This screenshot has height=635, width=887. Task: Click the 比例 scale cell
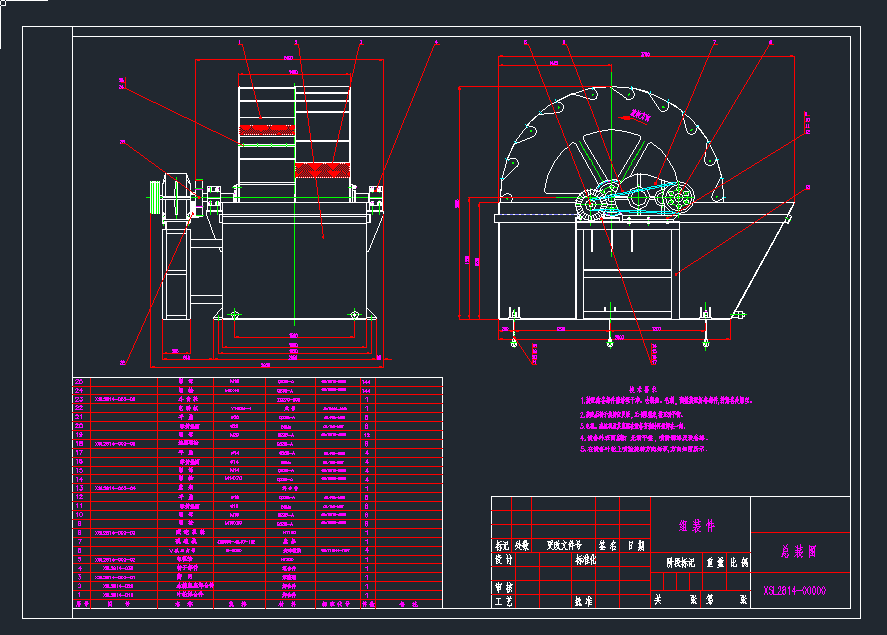tap(738, 563)
